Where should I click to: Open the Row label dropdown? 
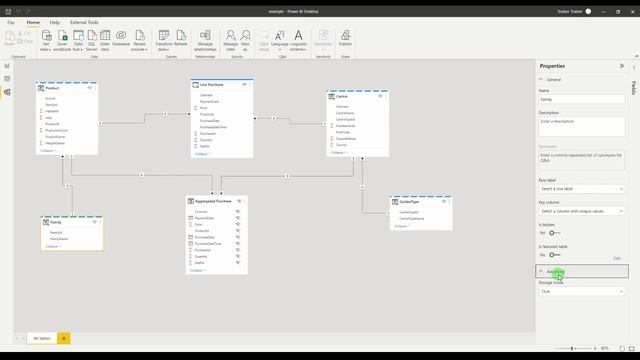point(581,189)
